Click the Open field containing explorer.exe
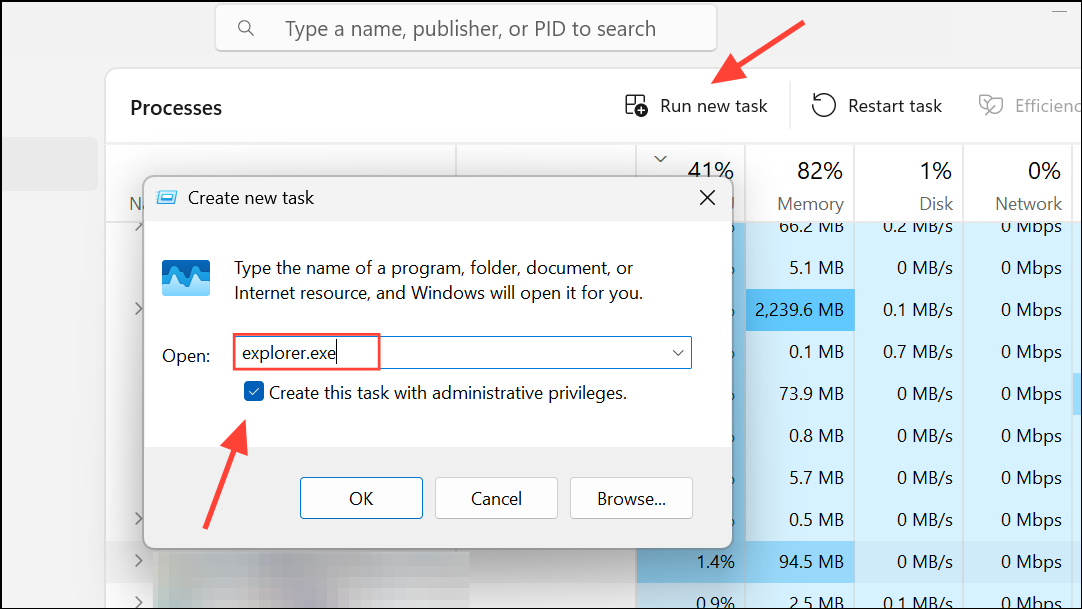 tap(450, 352)
